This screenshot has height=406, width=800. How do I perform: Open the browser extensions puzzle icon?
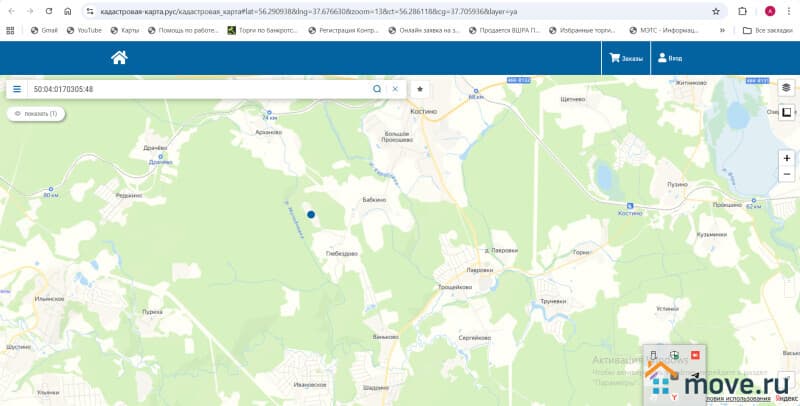743,11
